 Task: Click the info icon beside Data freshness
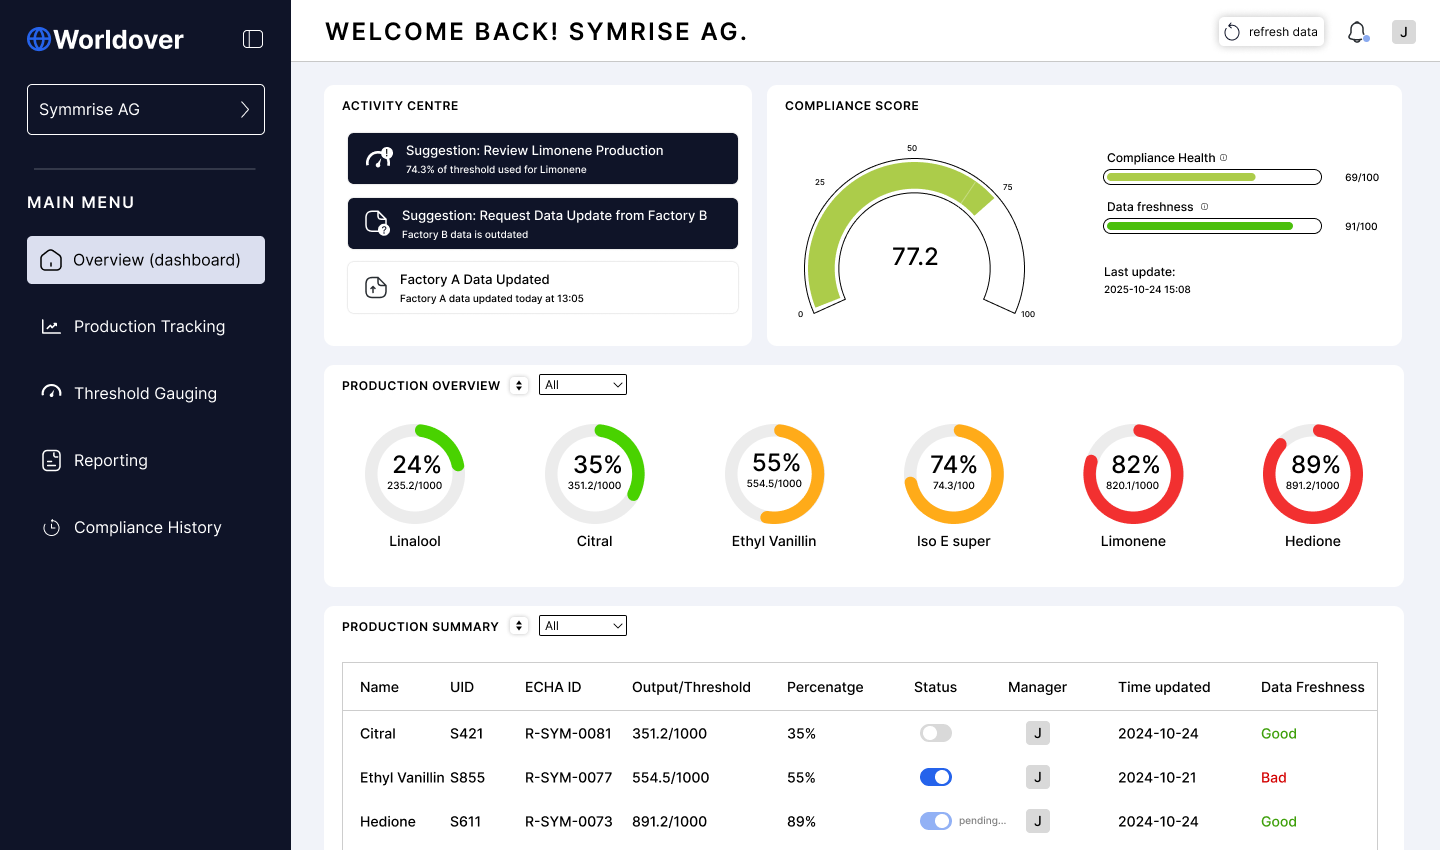point(1204,207)
